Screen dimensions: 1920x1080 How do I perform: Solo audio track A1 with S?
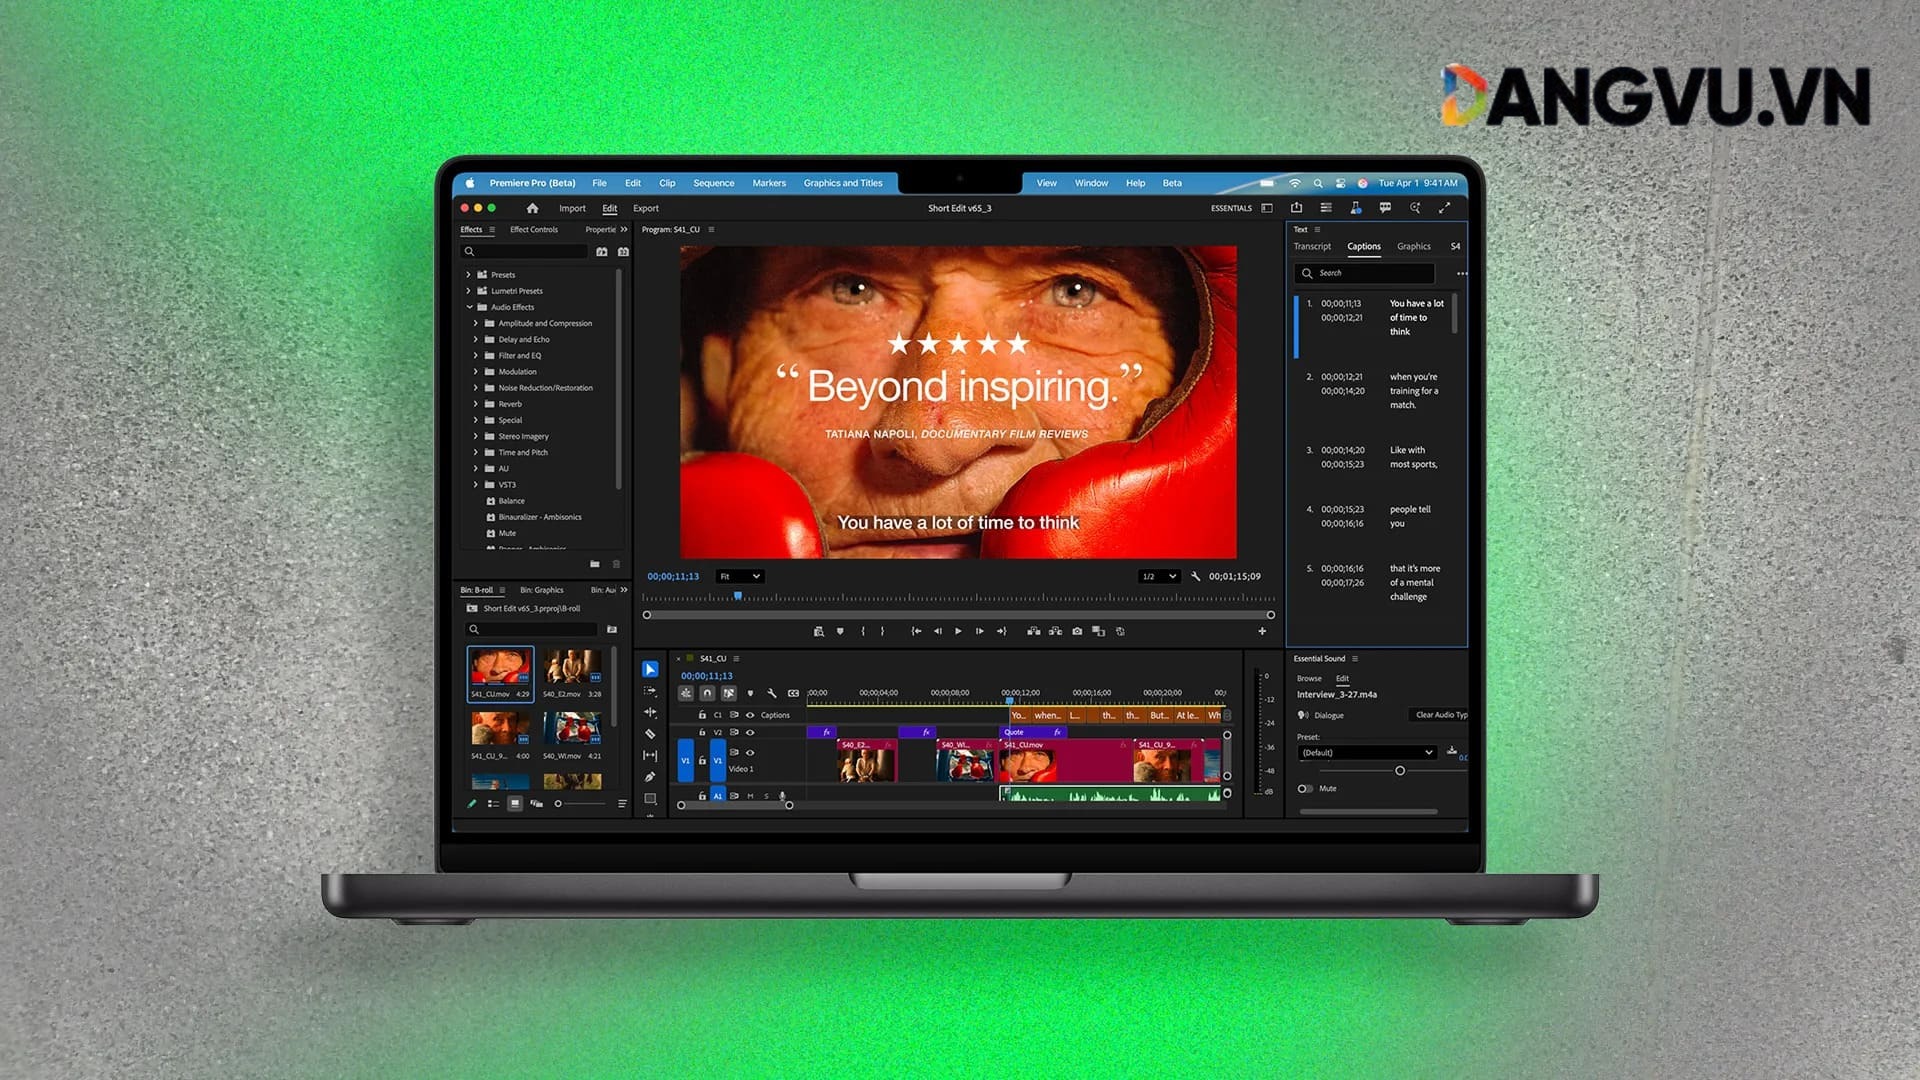[767, 796]
